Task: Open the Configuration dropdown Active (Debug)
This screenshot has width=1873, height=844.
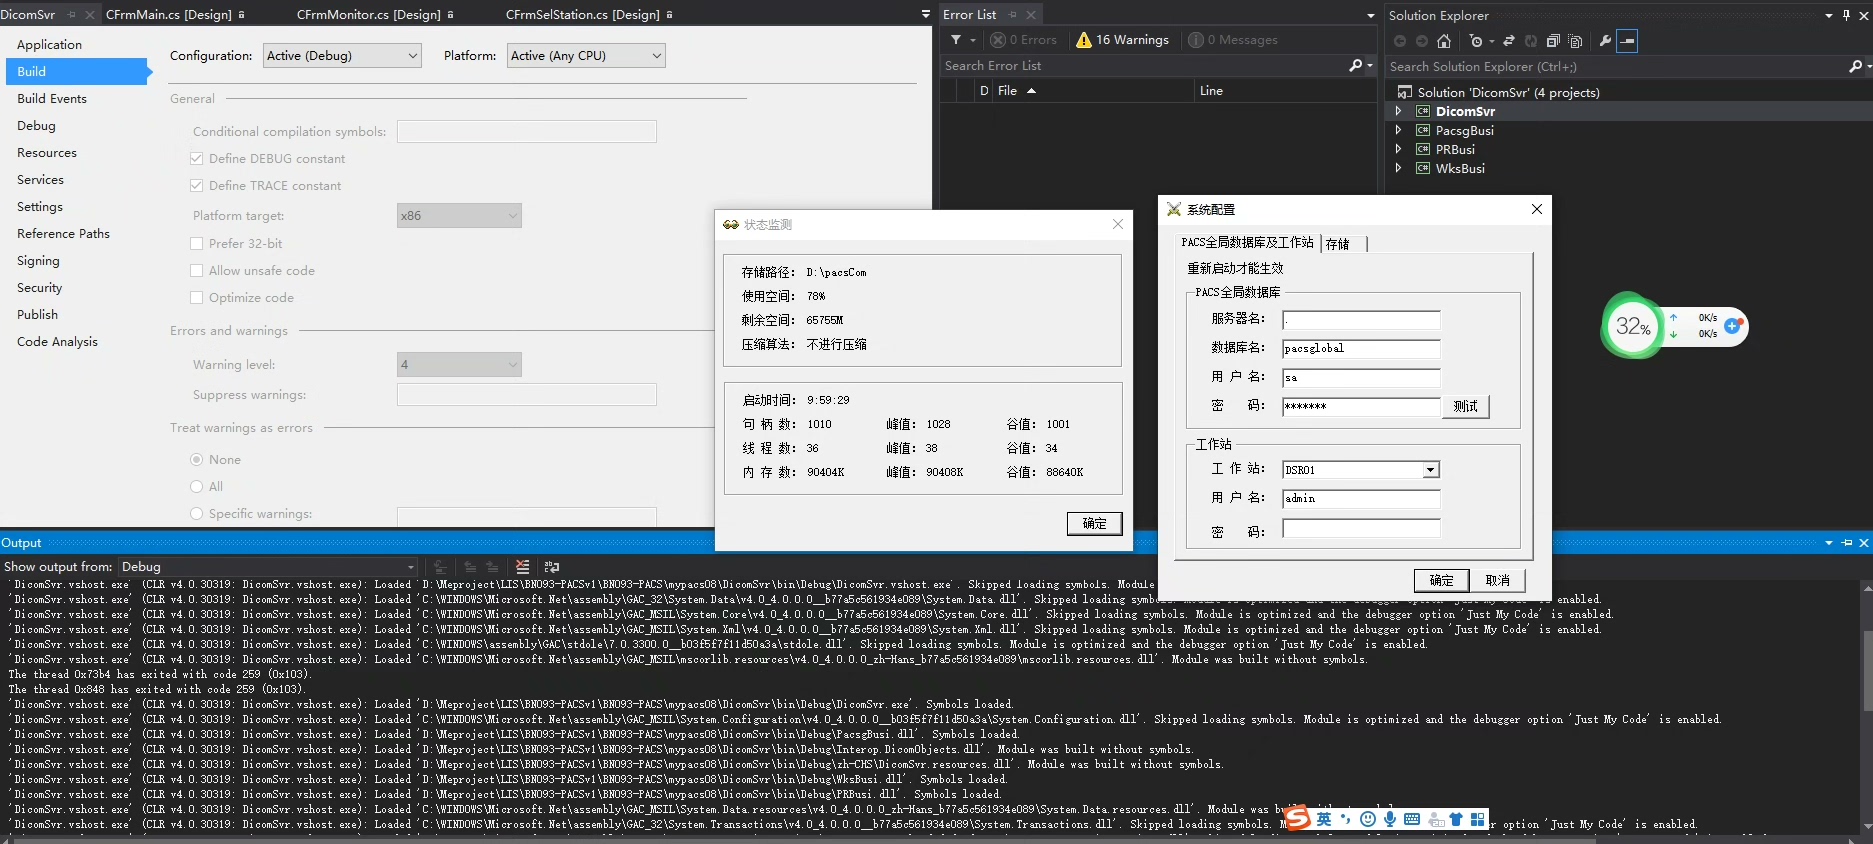Action: [x=342, y=56]
